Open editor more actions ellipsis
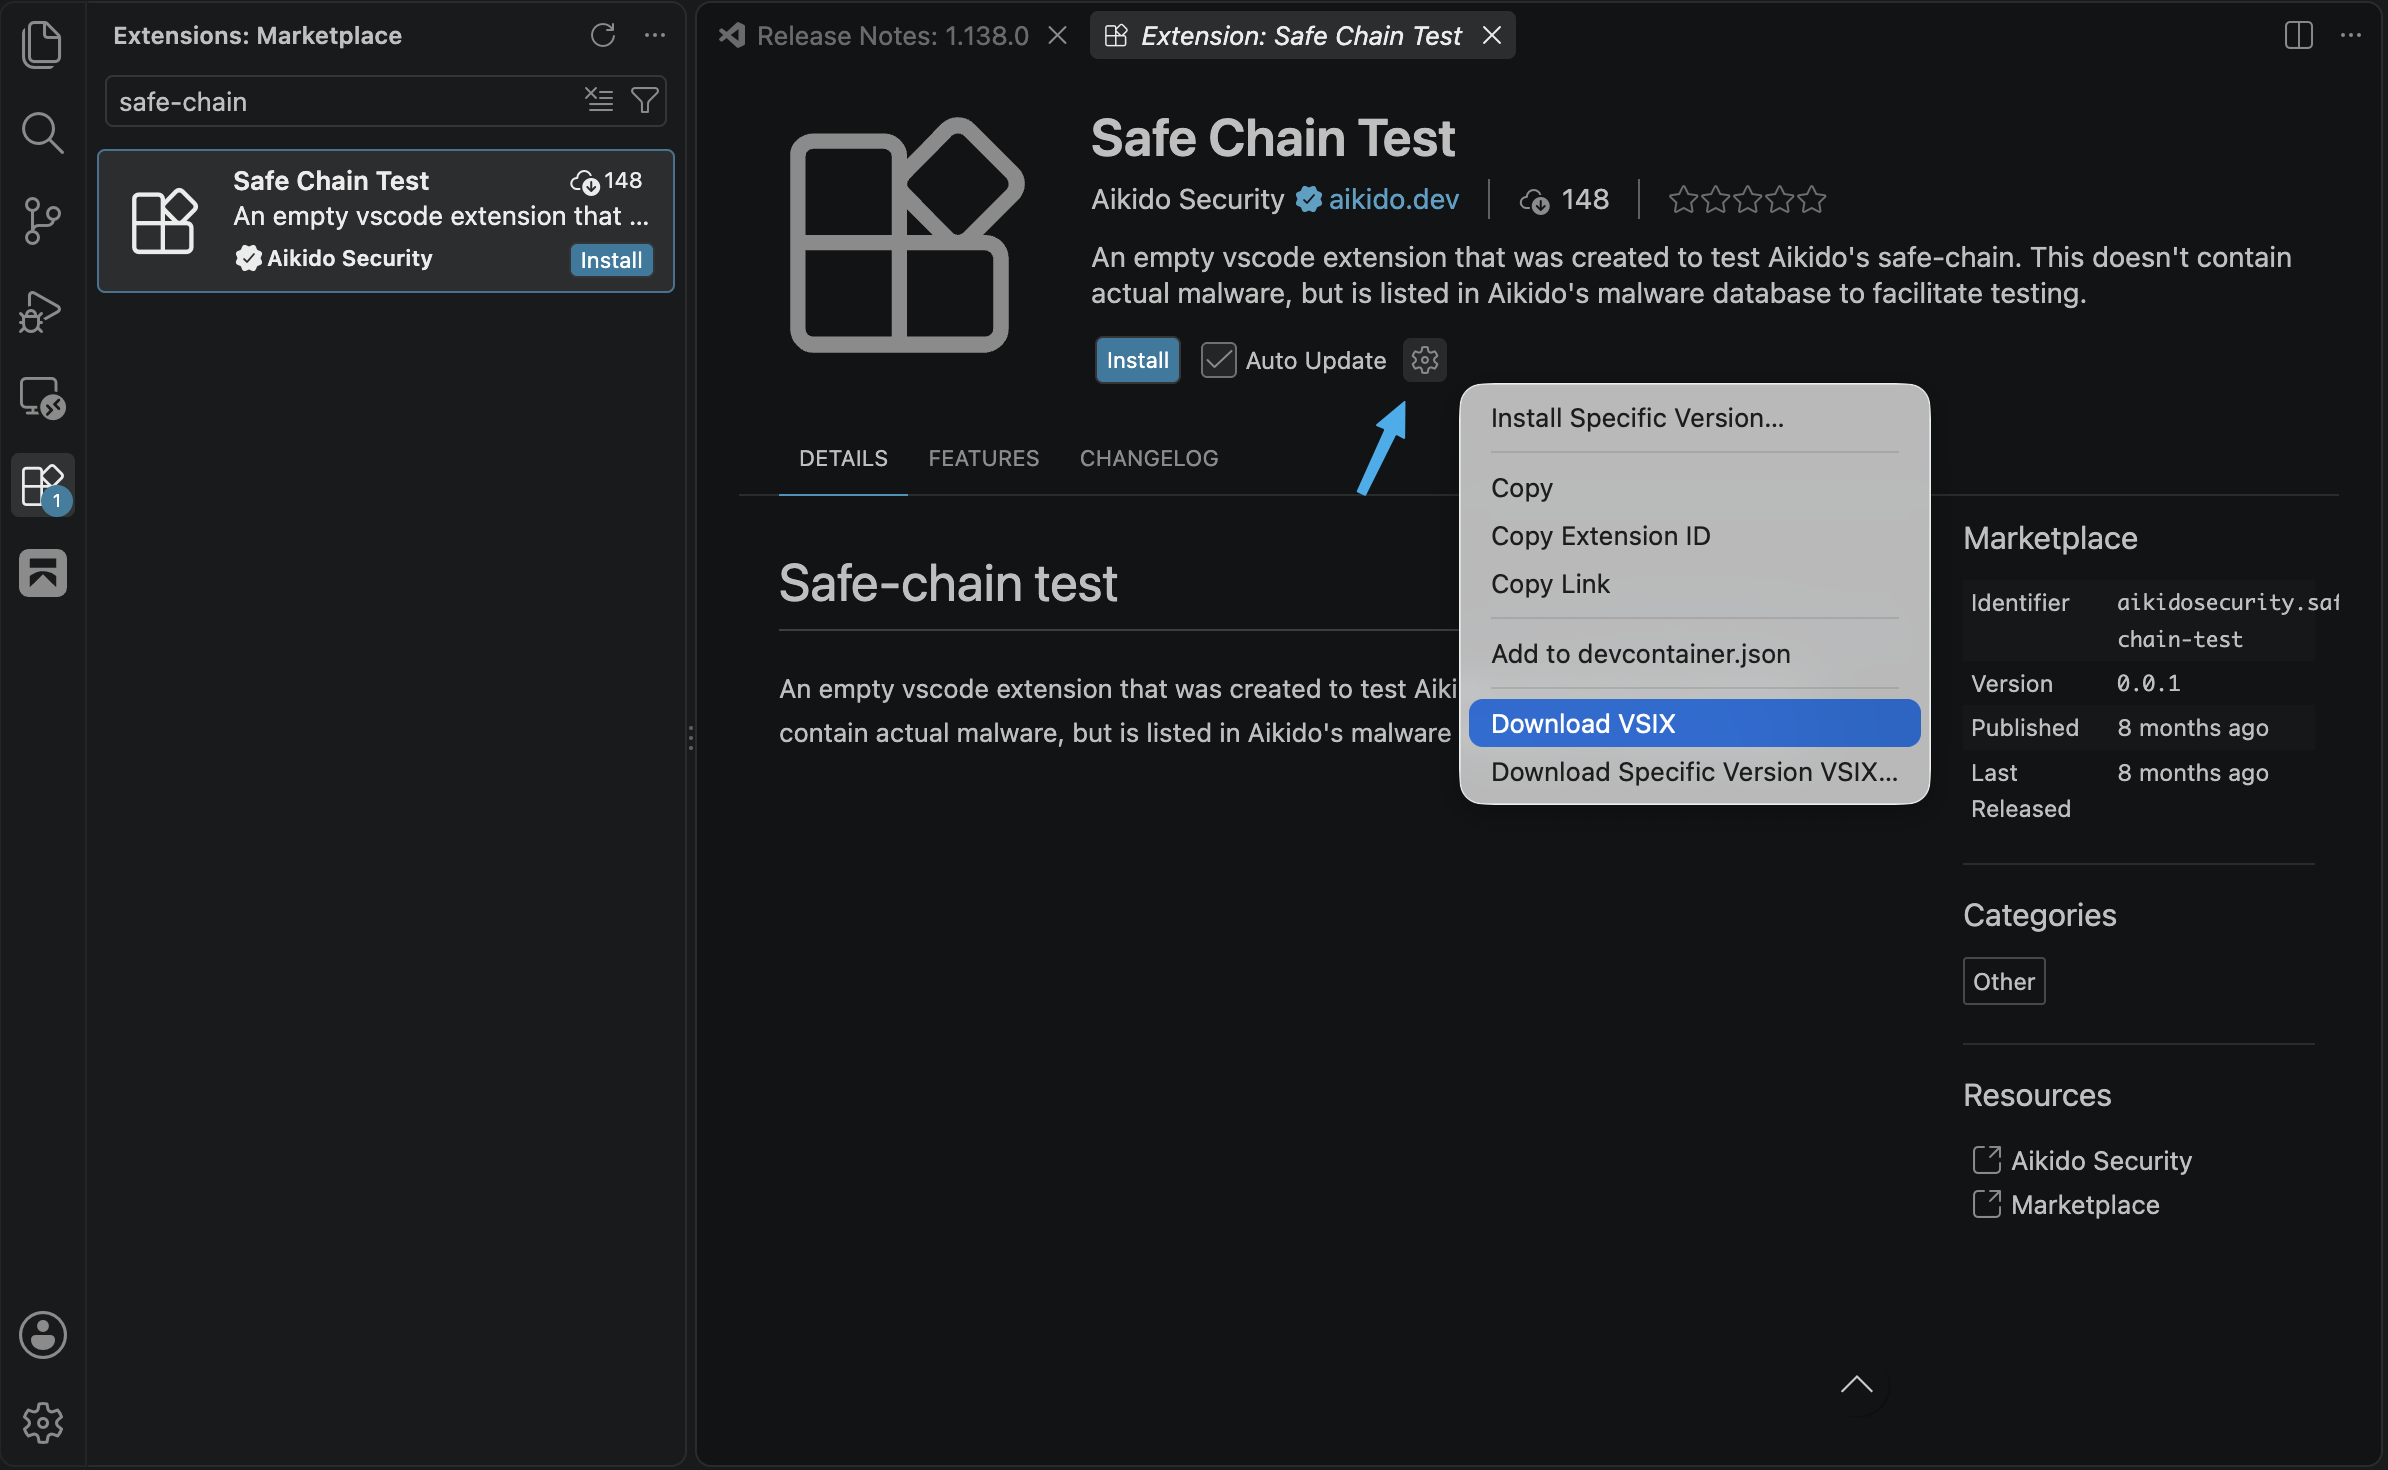Screen dimensions: 2388x1470 click(2351, 35)
